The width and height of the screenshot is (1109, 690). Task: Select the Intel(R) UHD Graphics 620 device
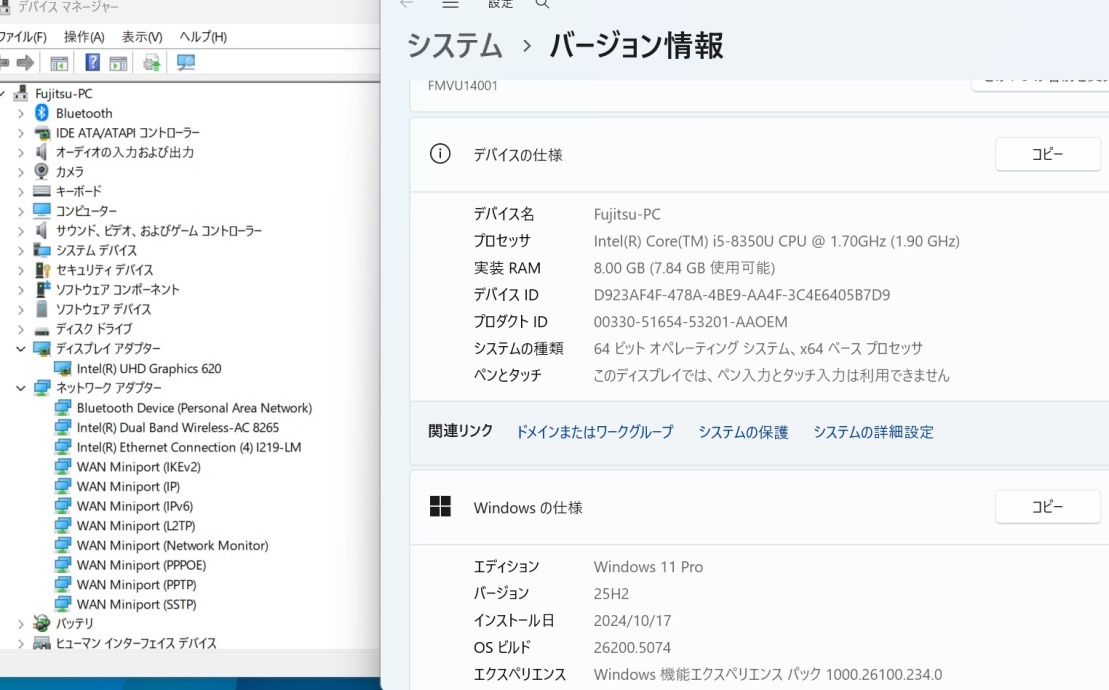[149, 368]
